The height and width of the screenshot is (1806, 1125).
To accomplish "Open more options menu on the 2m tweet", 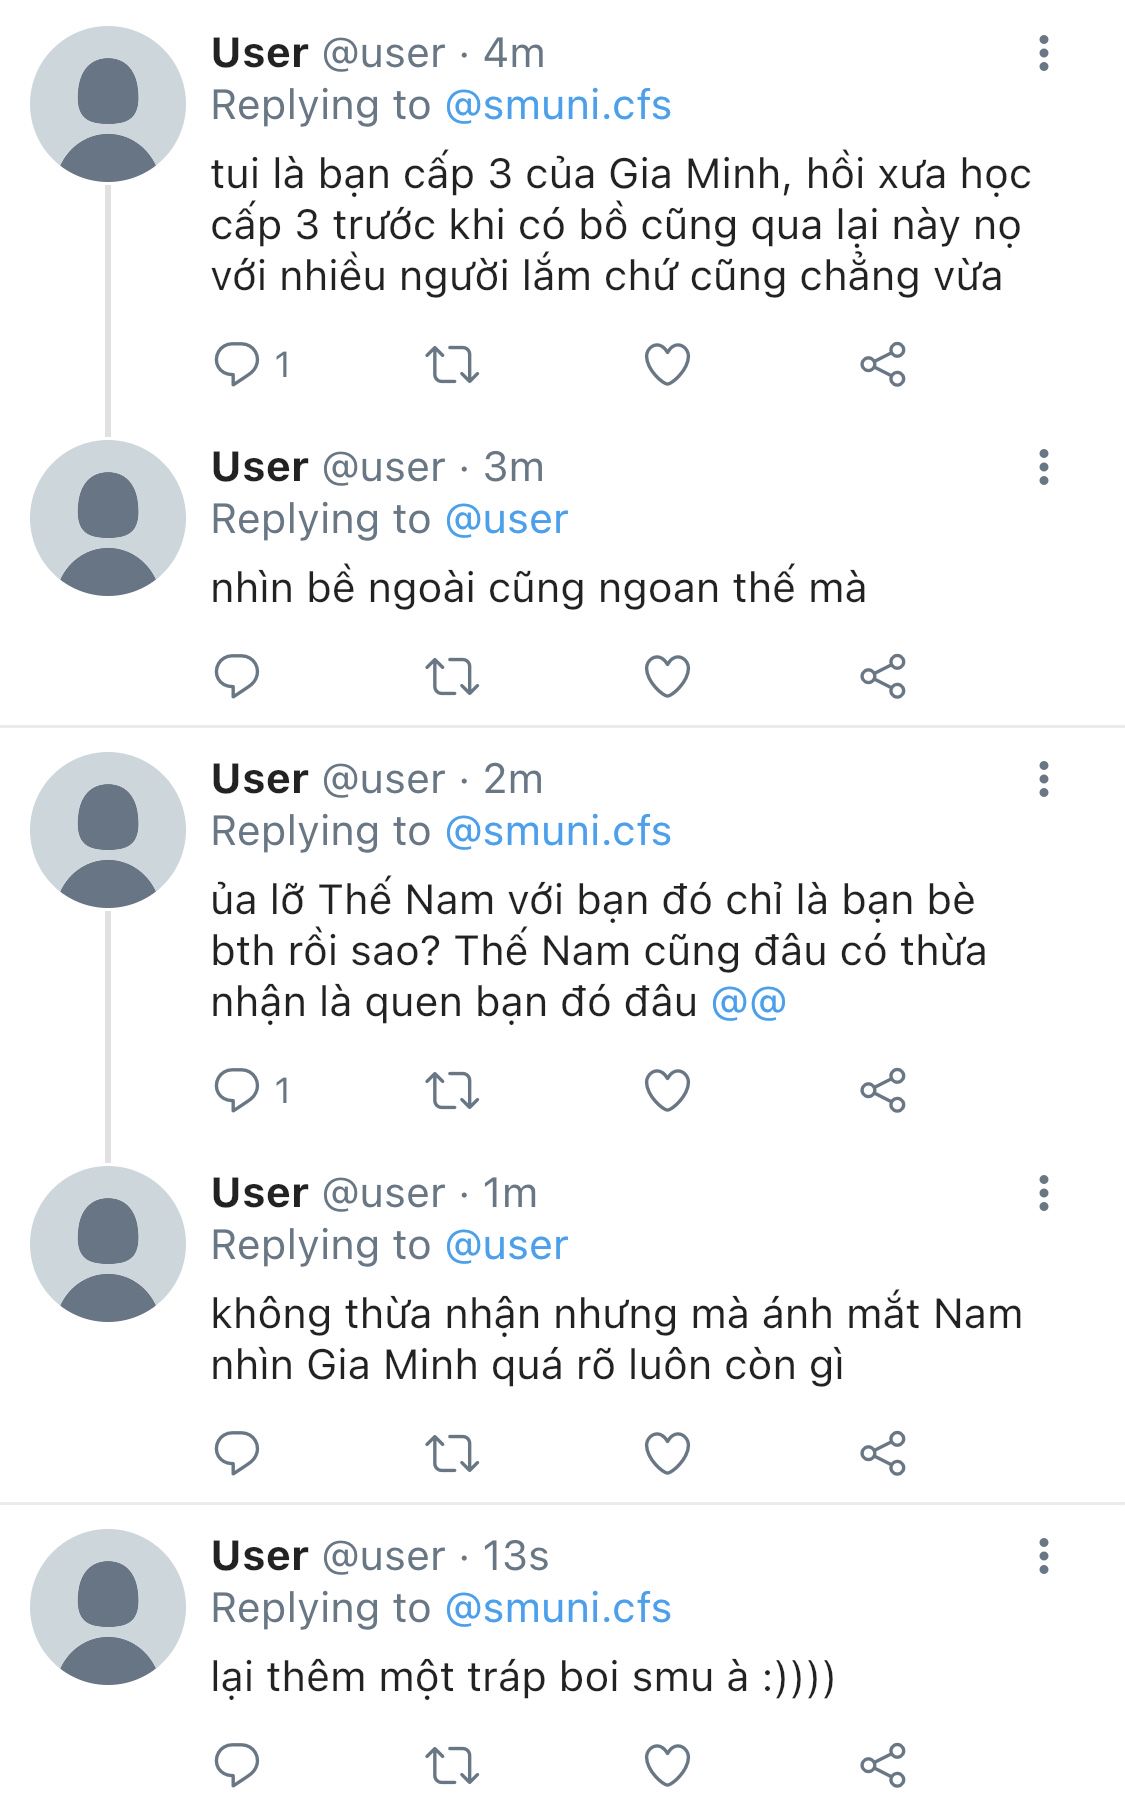I will click(1043, 779).
